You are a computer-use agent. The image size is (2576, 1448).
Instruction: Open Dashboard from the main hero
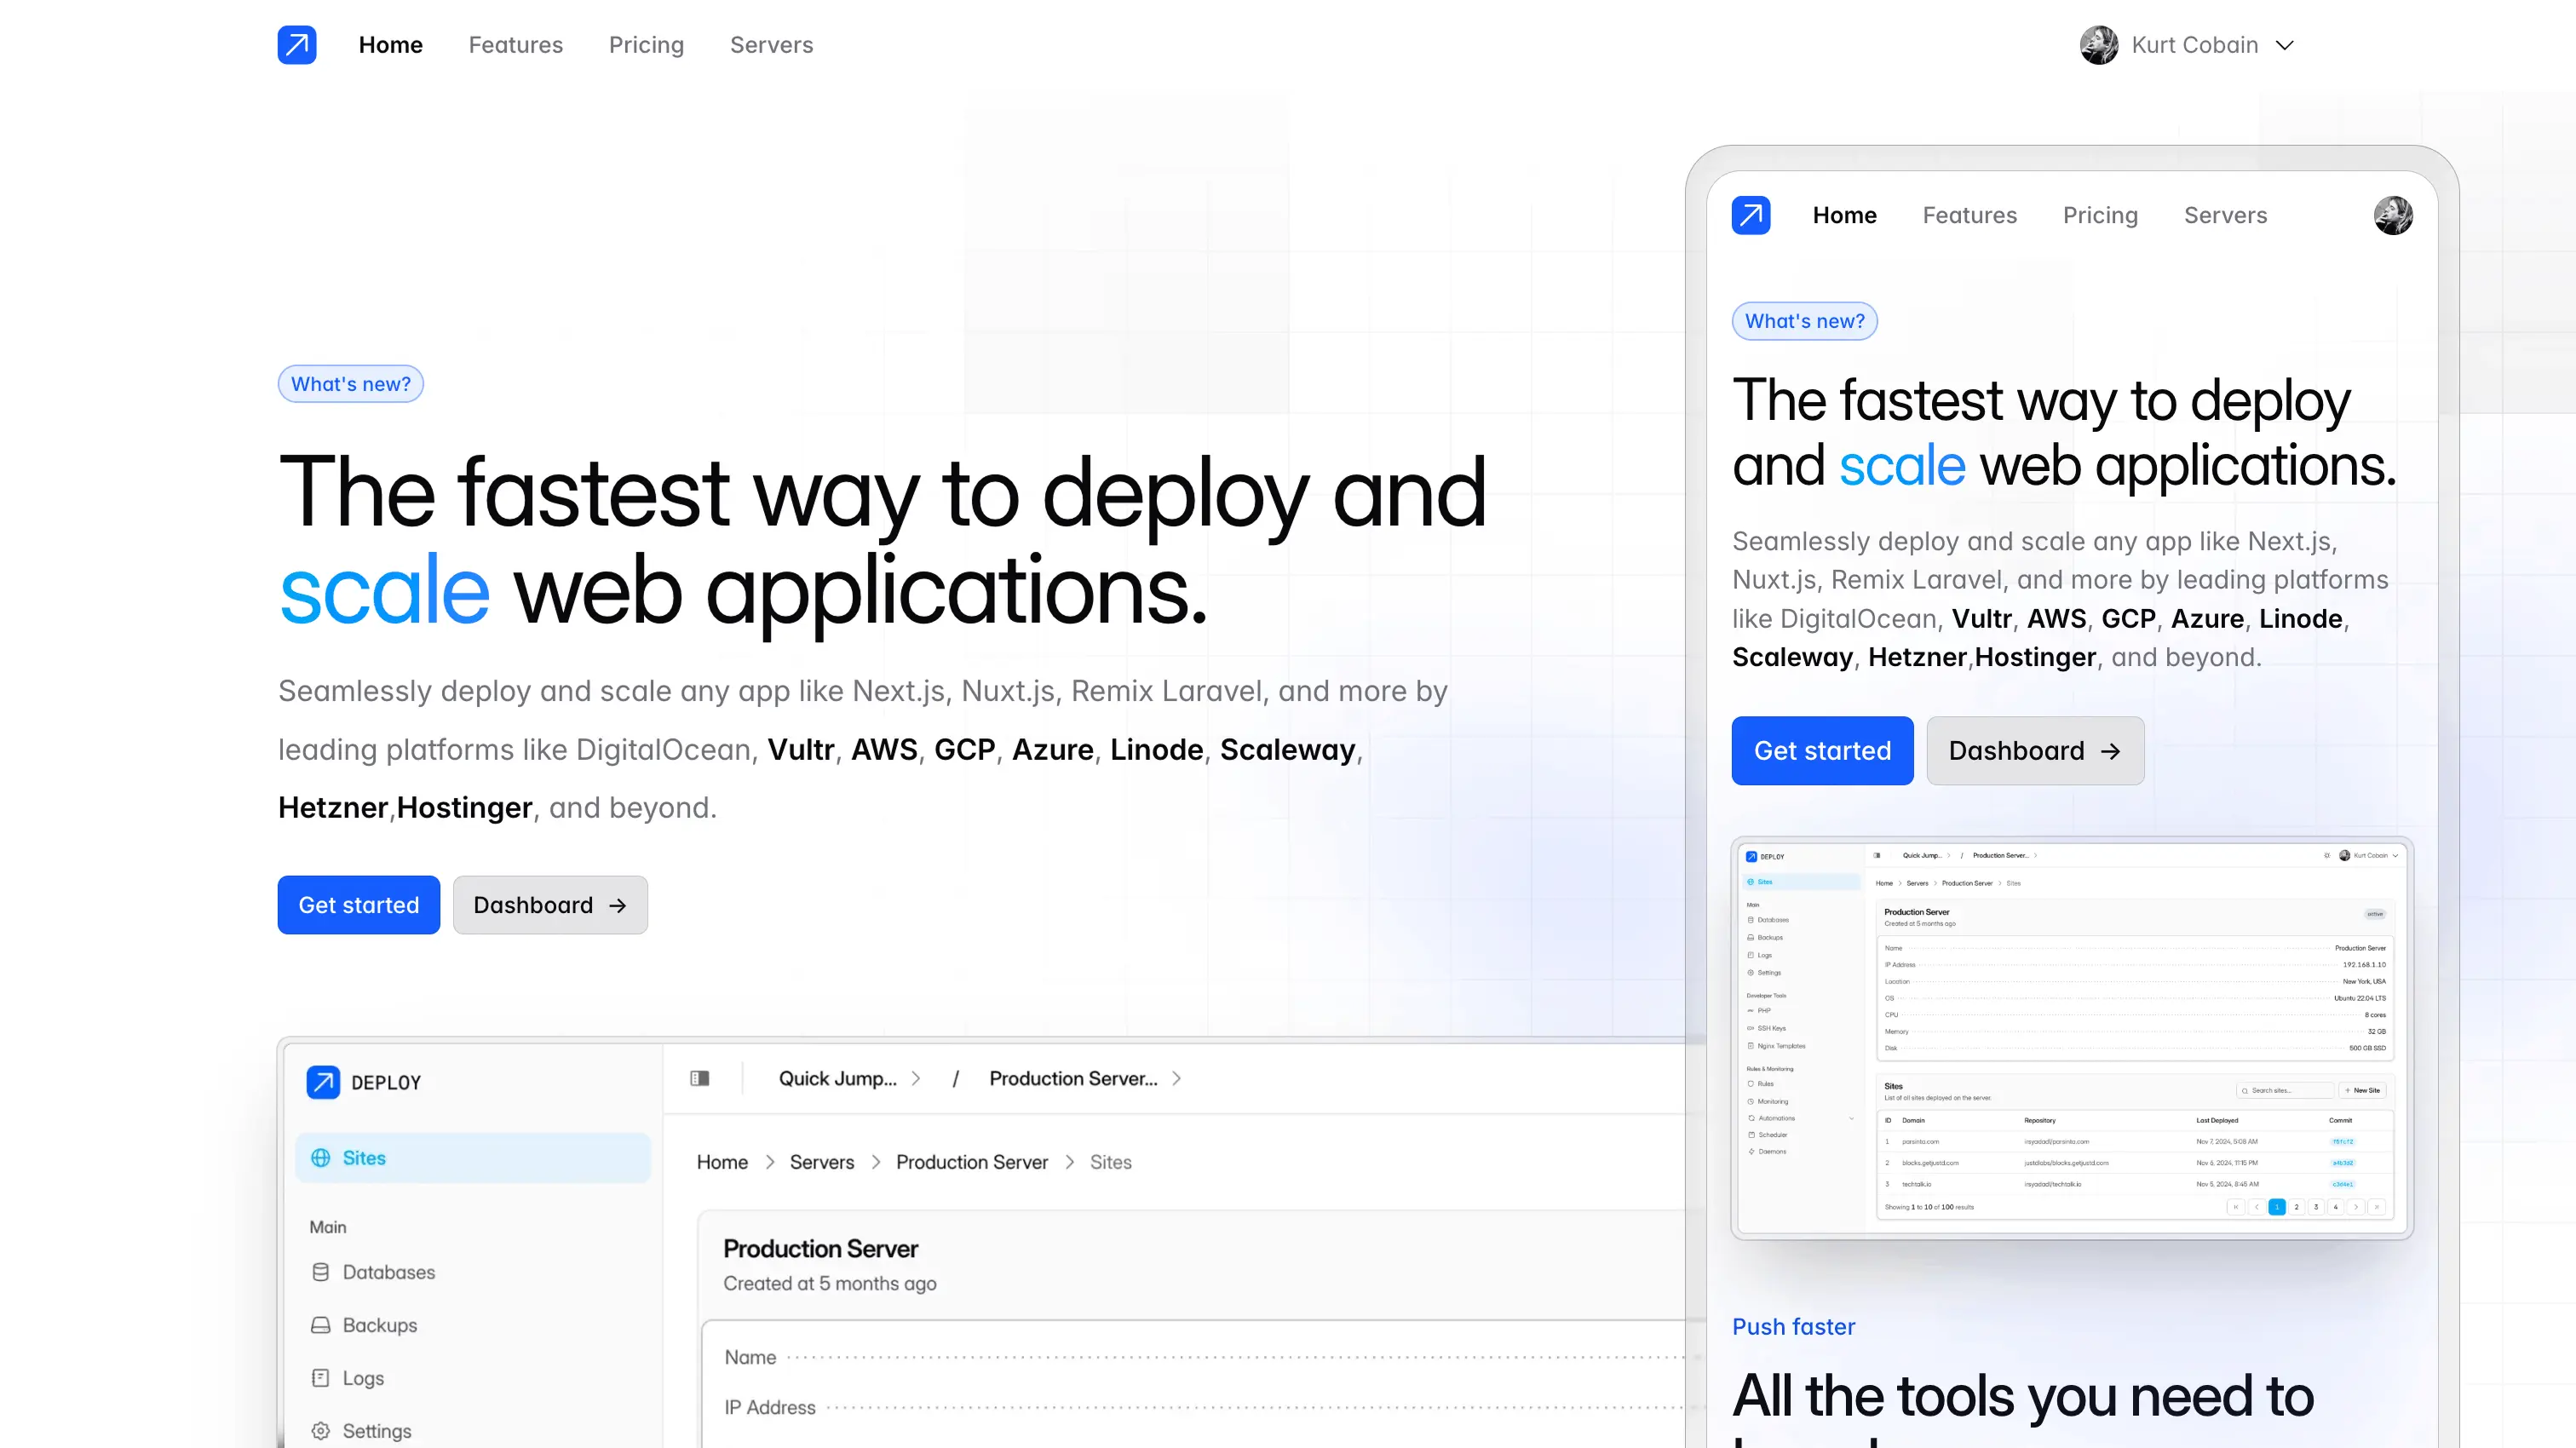[x=550, y=905]
